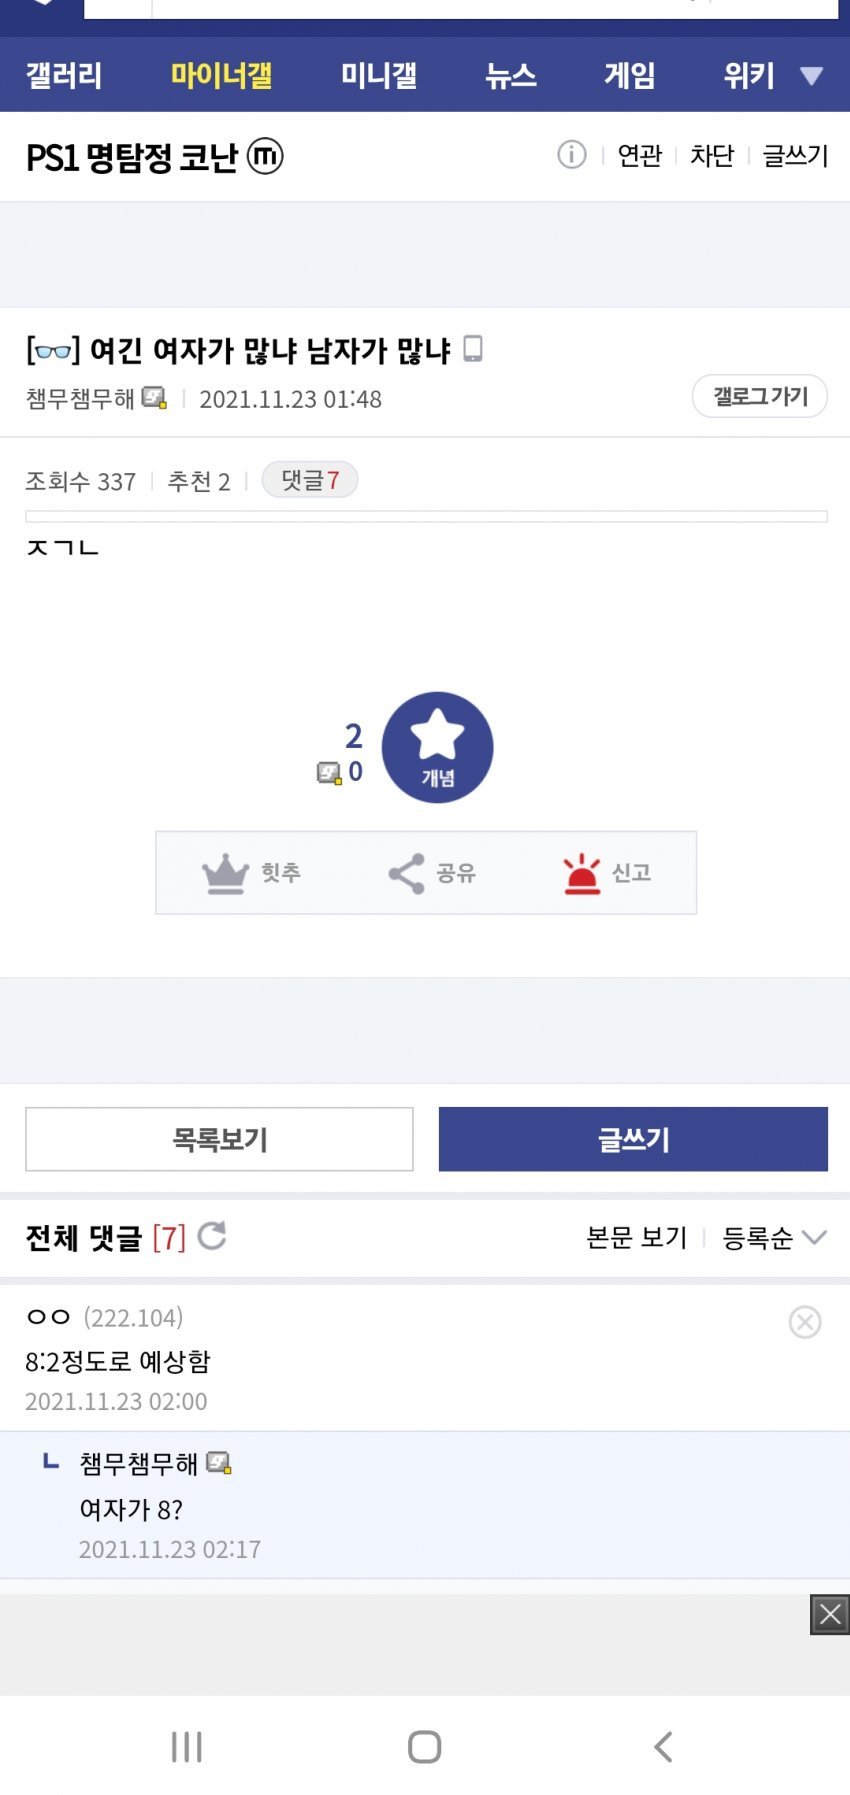Viewport: 850px width, 1795px height.
Task: Close the bottom ad banner
Action: (830, 1614)
